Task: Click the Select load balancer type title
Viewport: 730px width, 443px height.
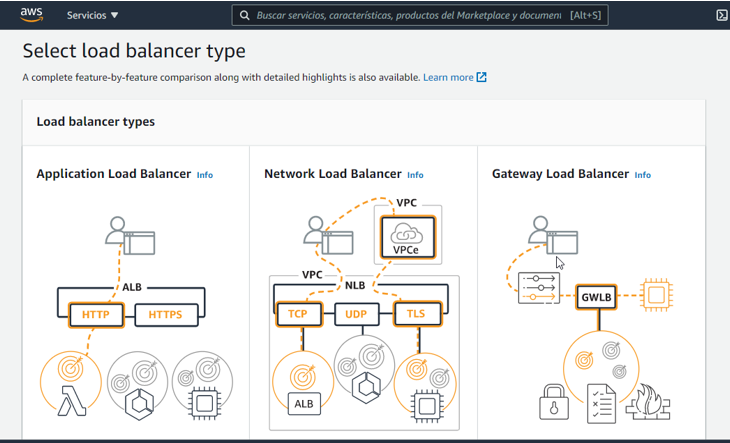Action: click(x=134, y=51)
